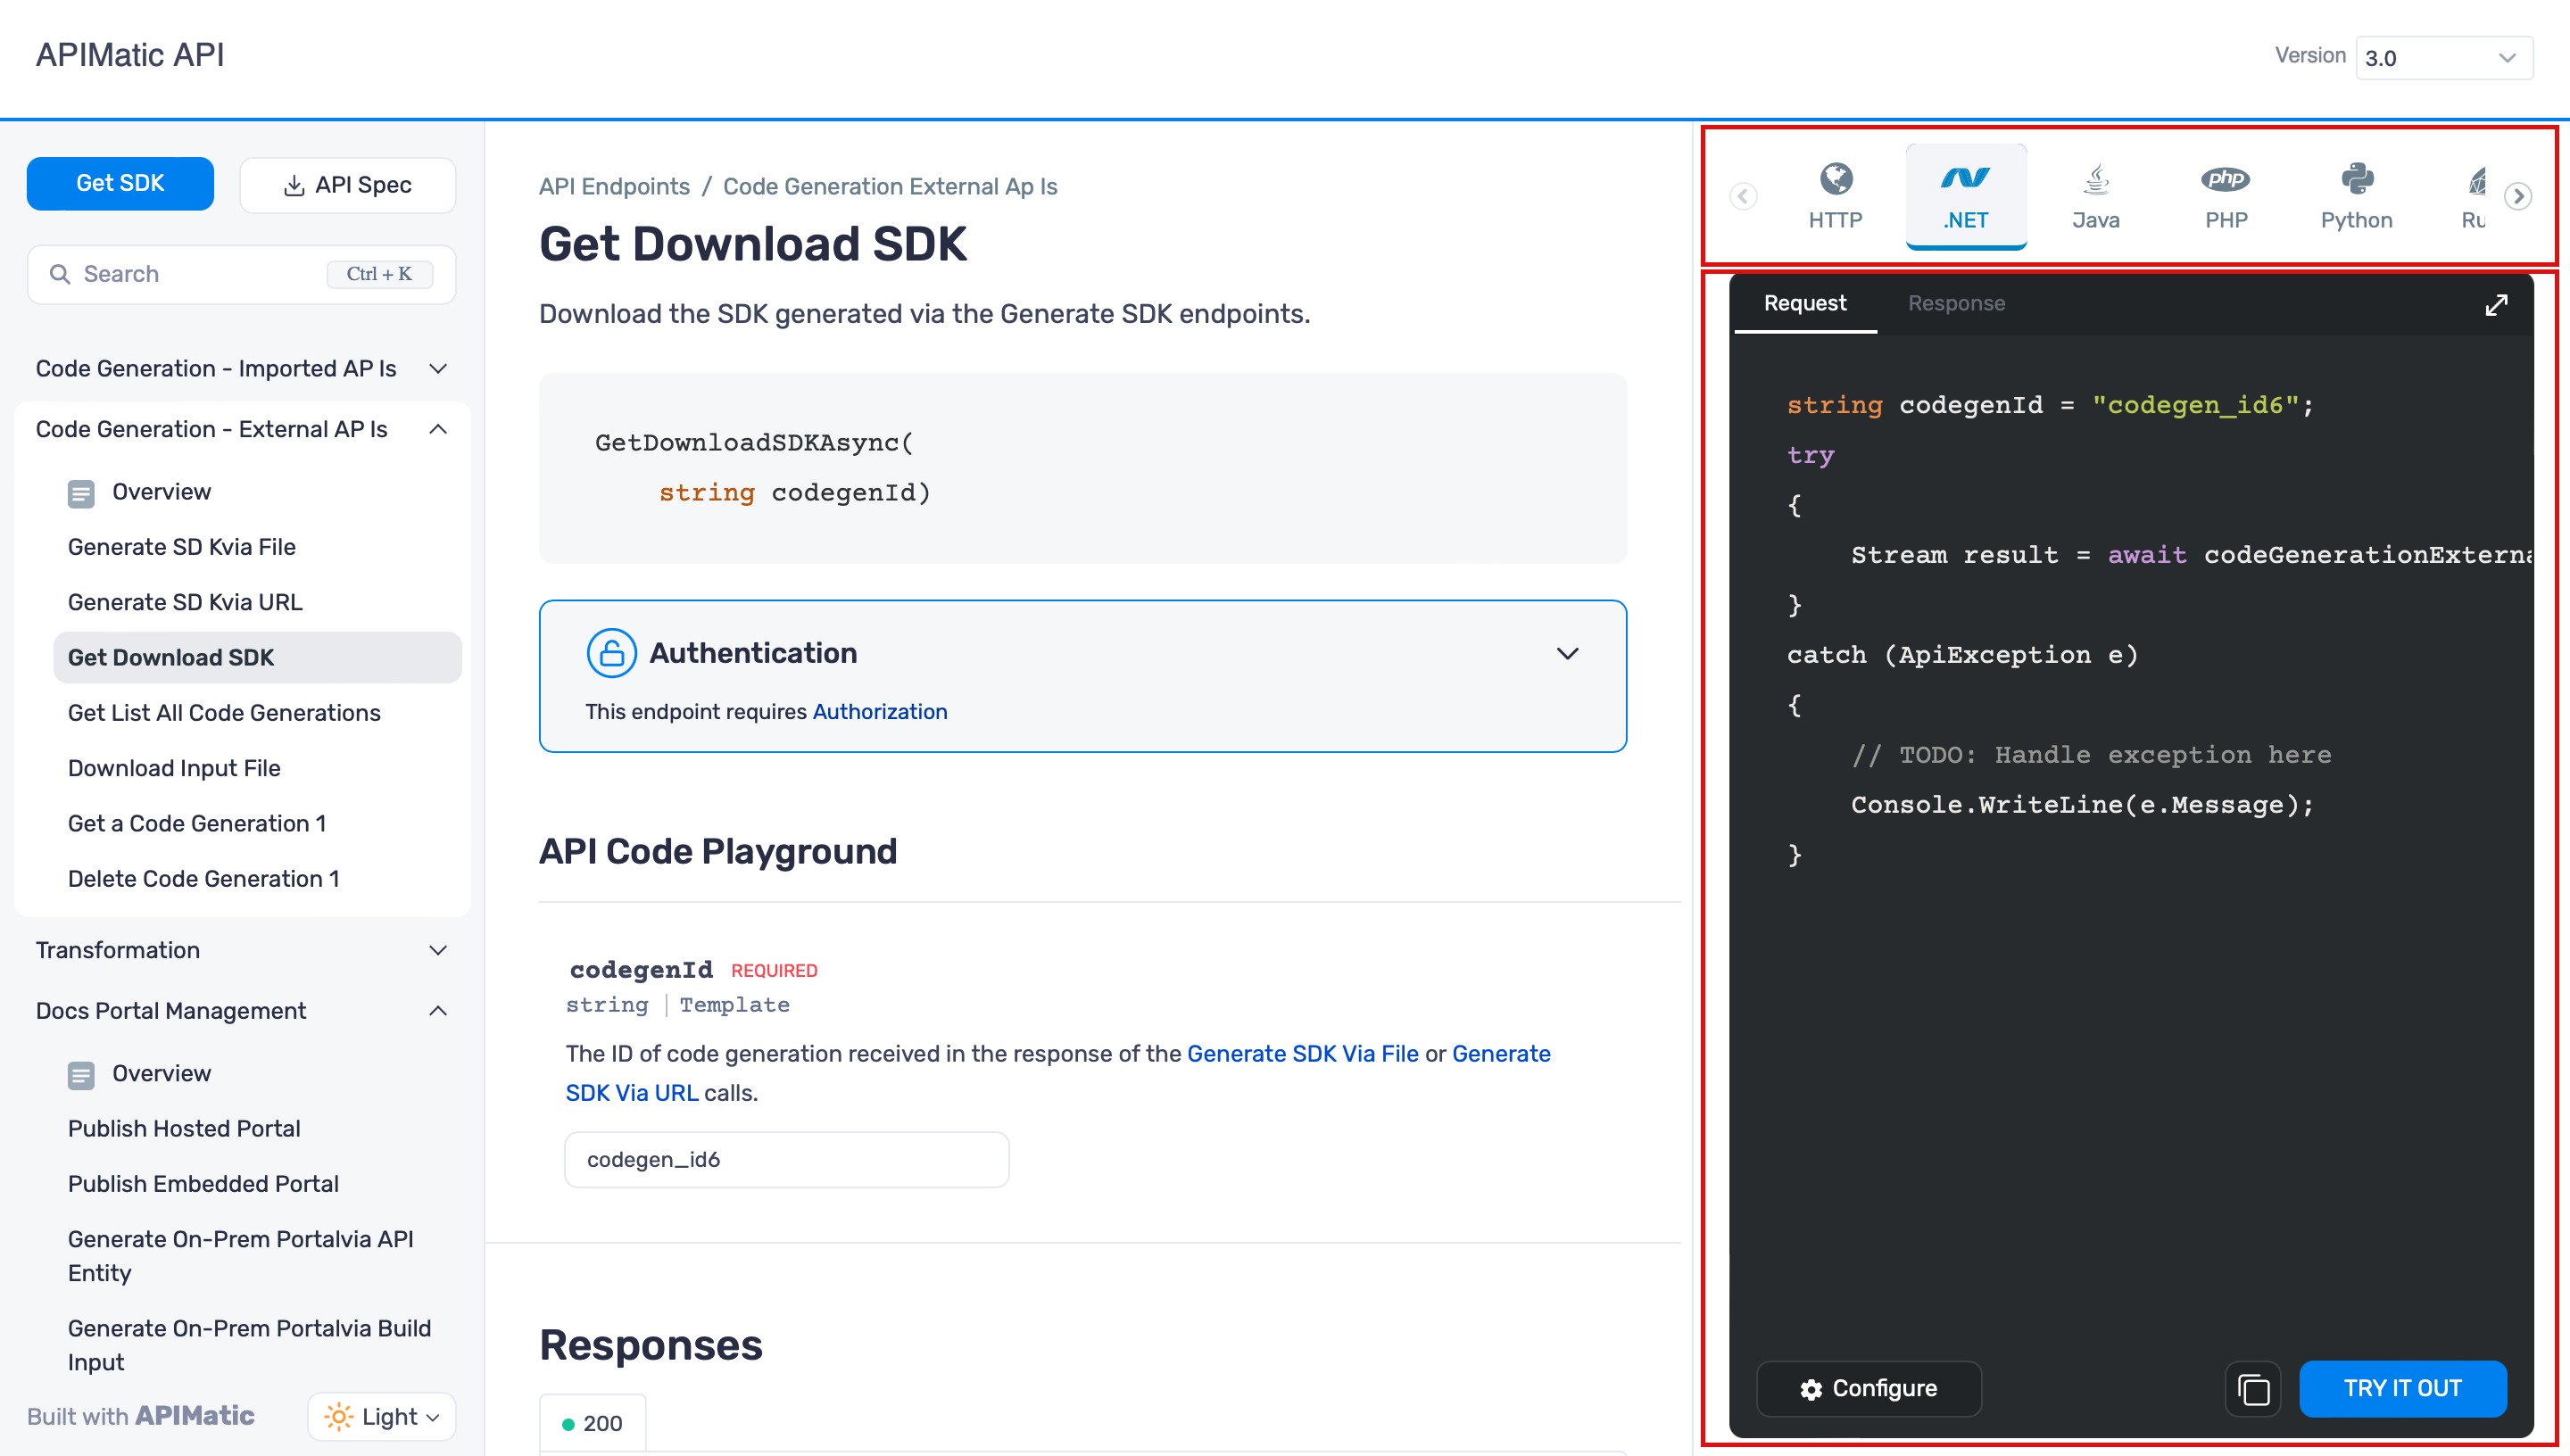Download the API Spec
The width and height of the screenshot is (2570, 1456).
coord(348,184)
